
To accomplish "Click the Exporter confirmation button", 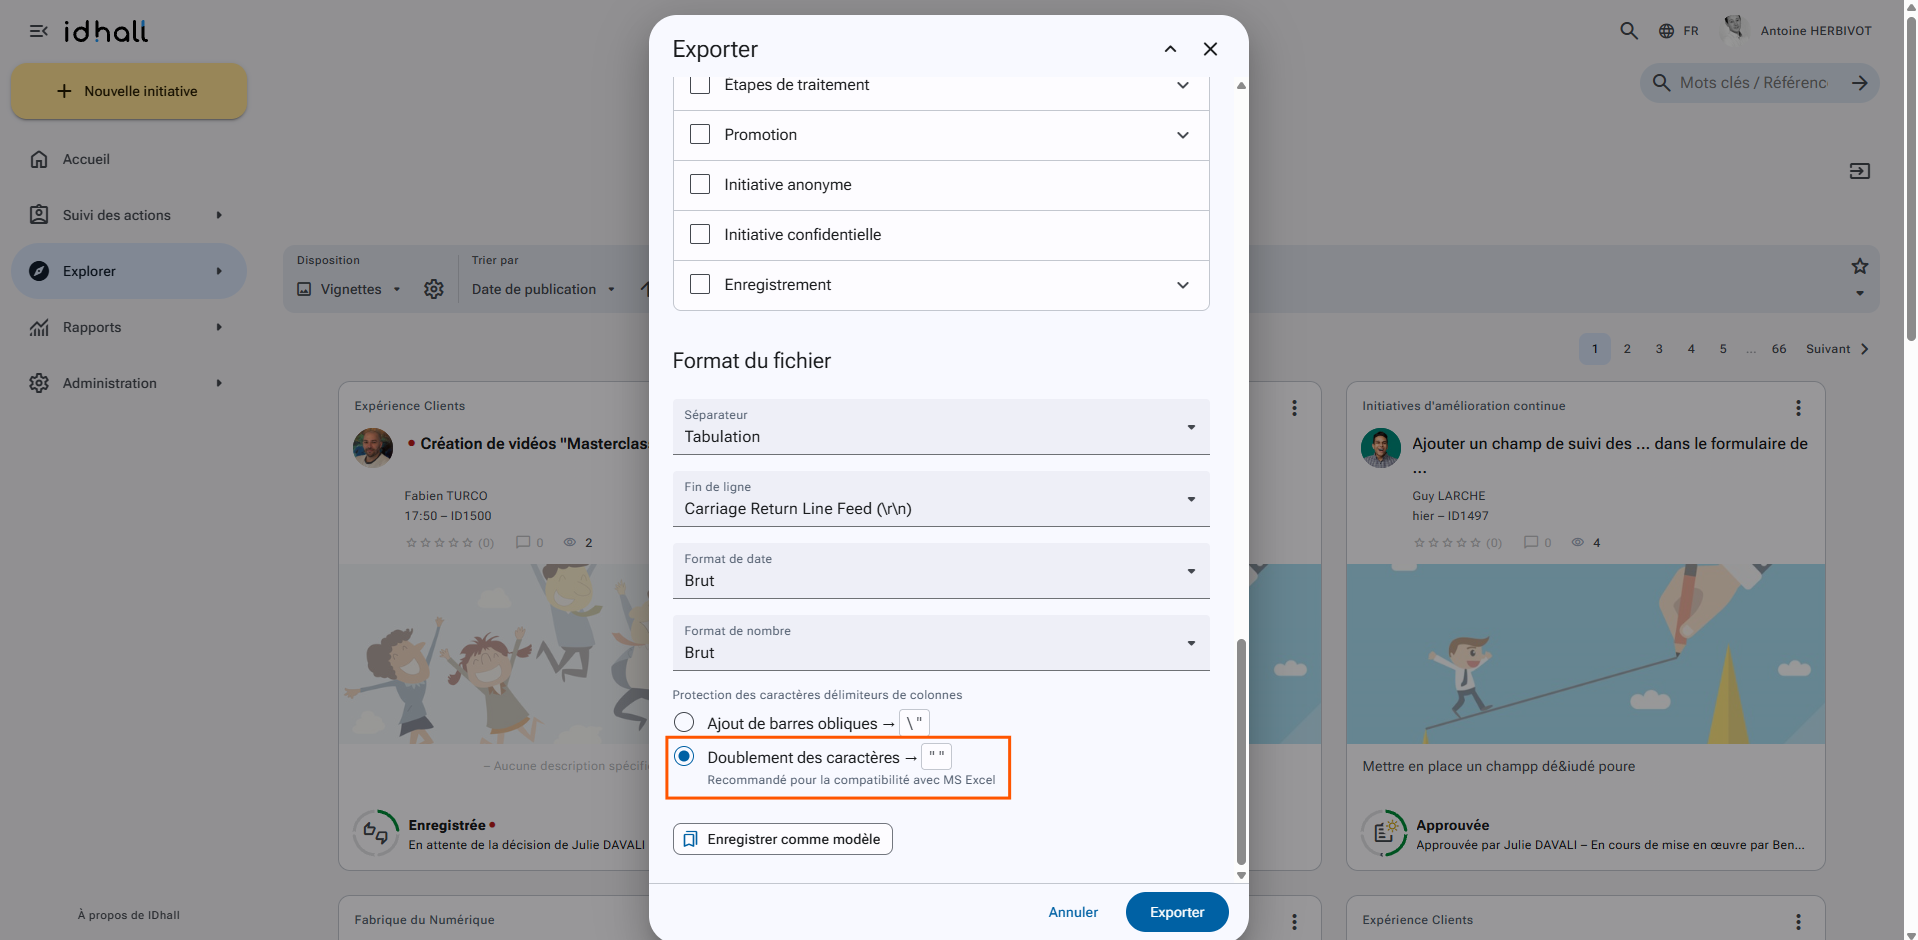I will [1177, 912].
